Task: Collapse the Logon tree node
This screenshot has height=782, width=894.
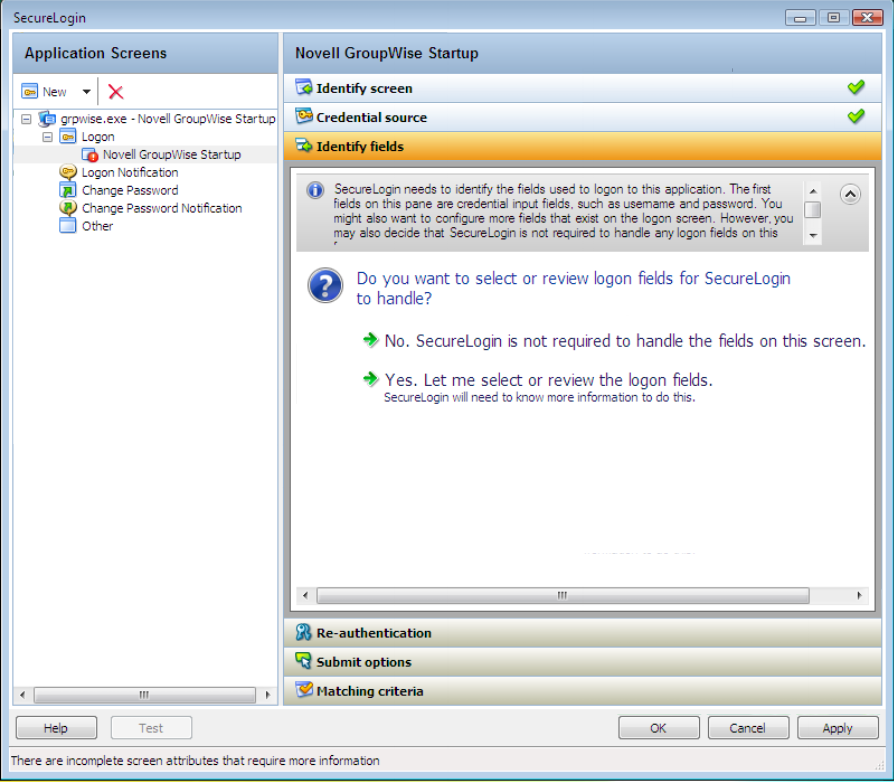Action: point(47,137)
